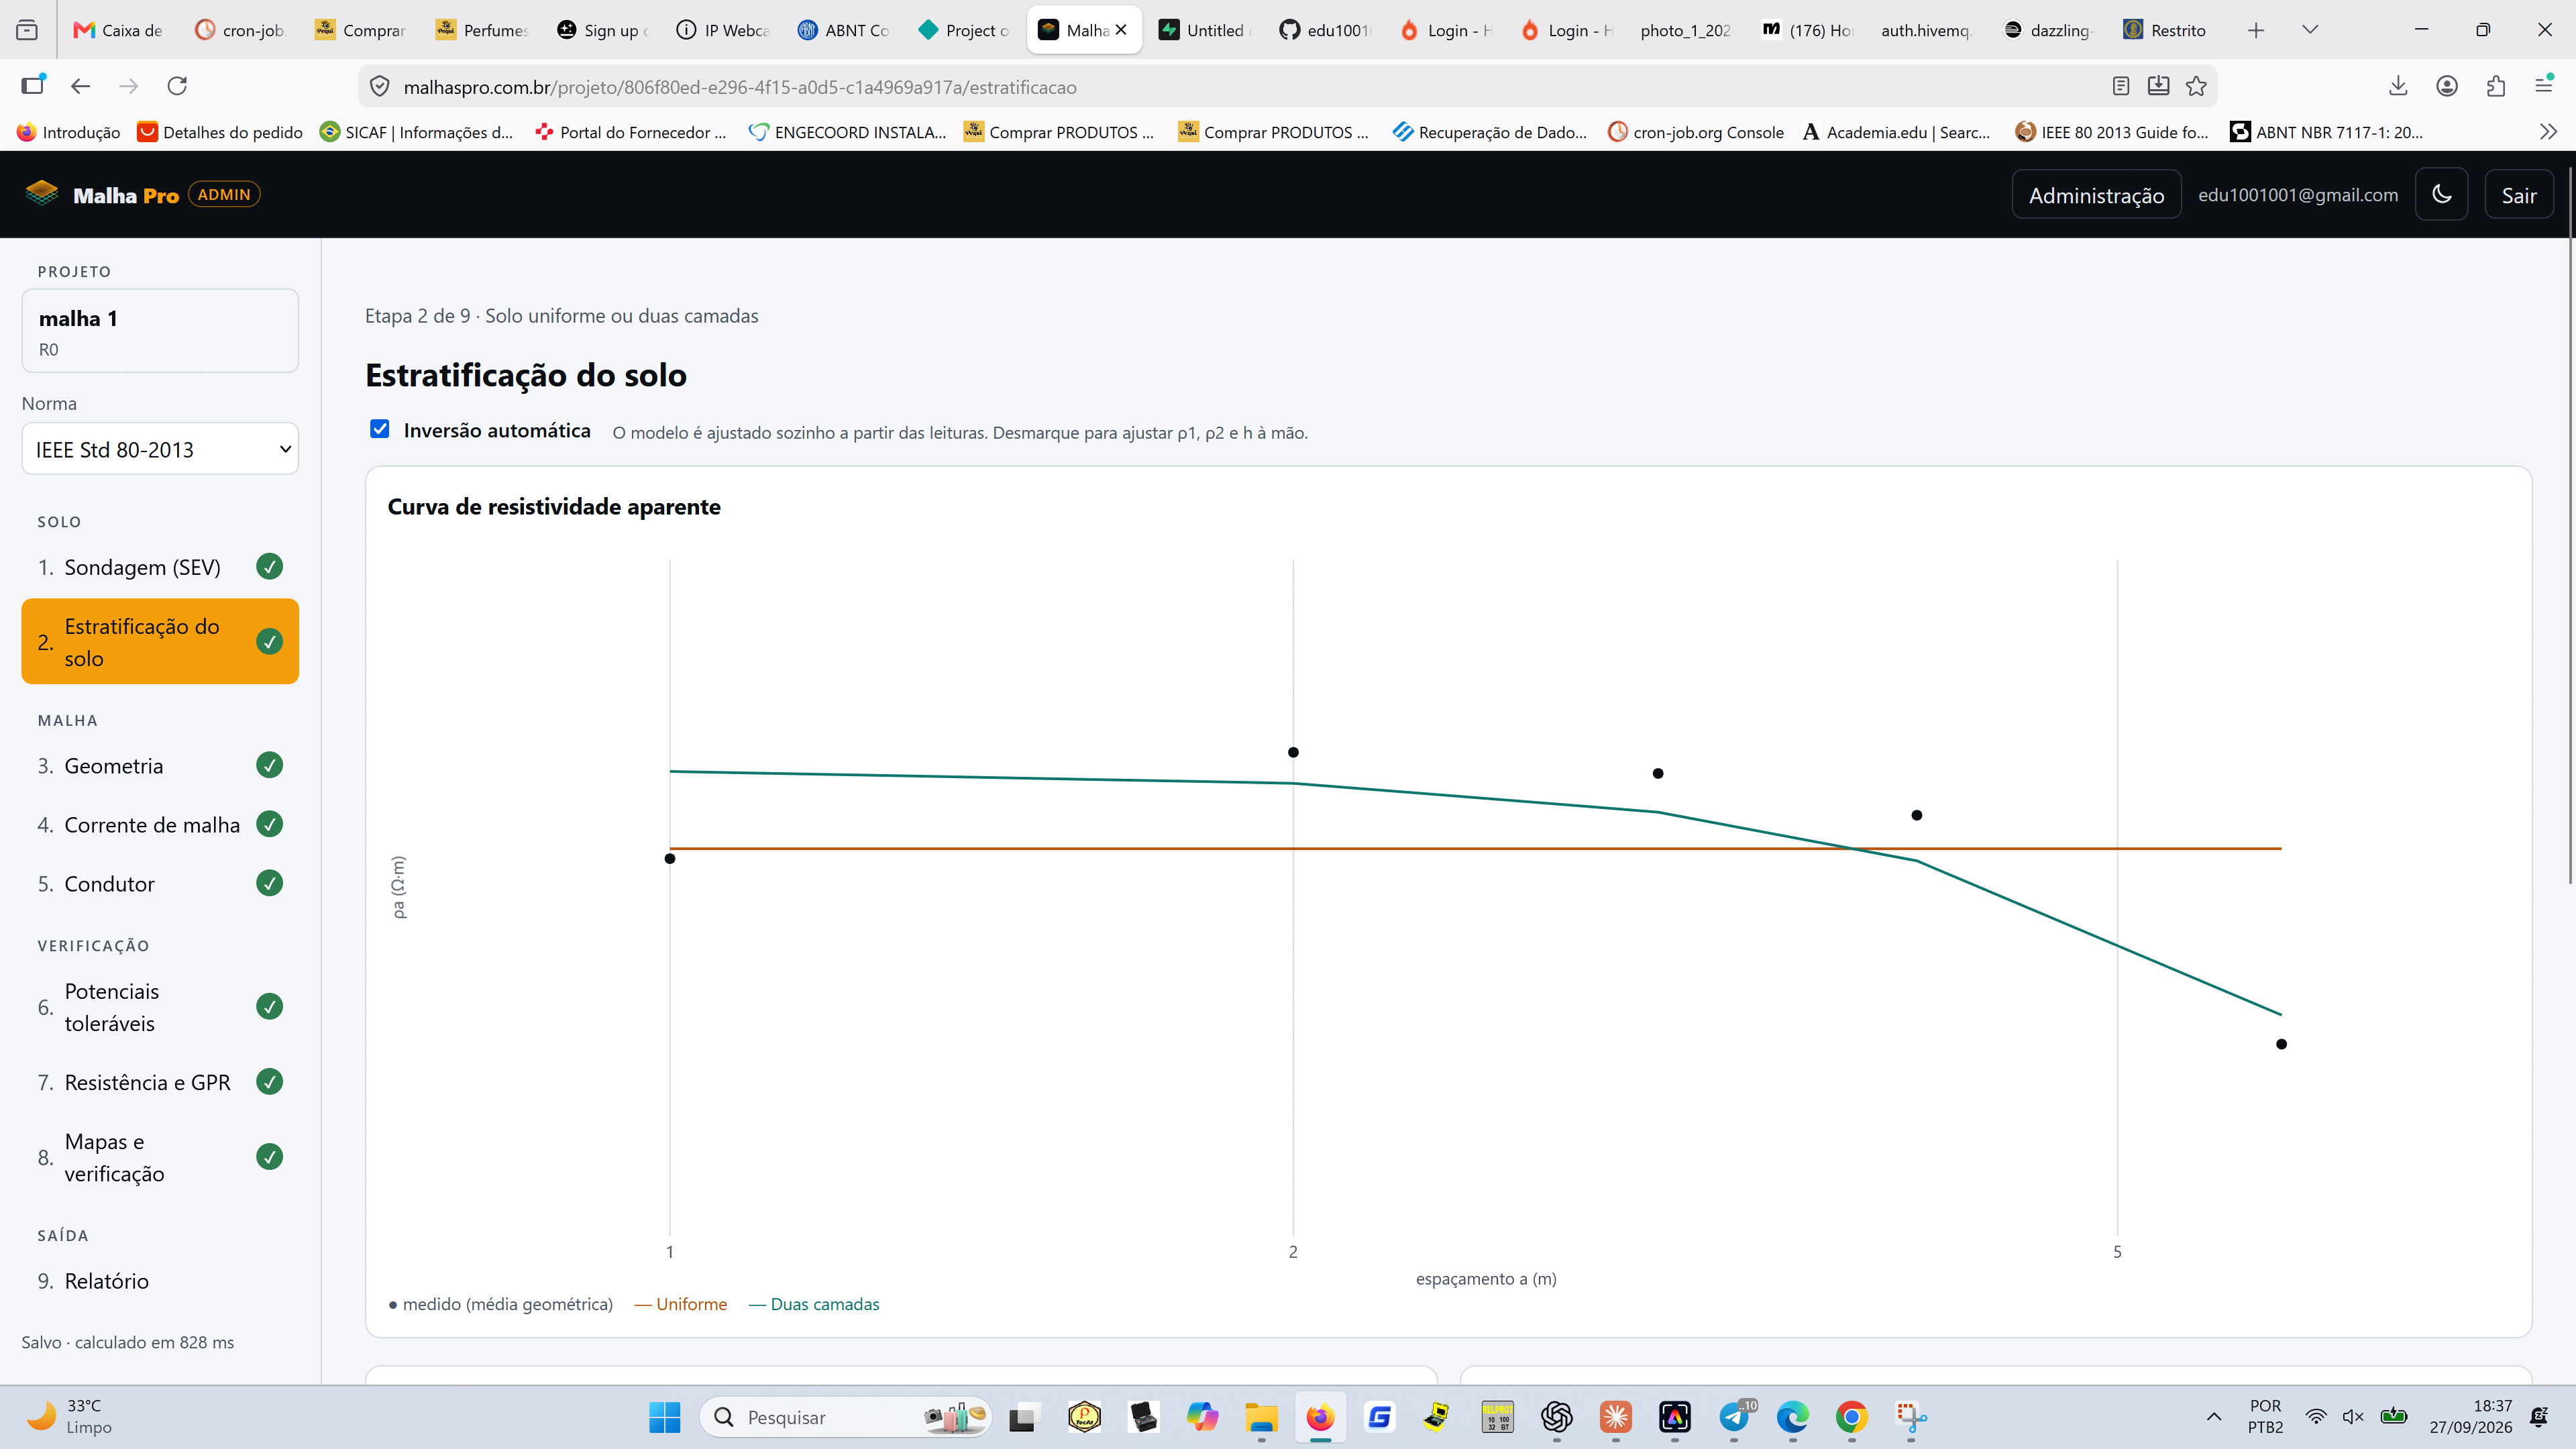Go to Mapas e verificação step
Viewport: 2576px width, 1449px height.
pyautogui.click(x=160, y=1157)
